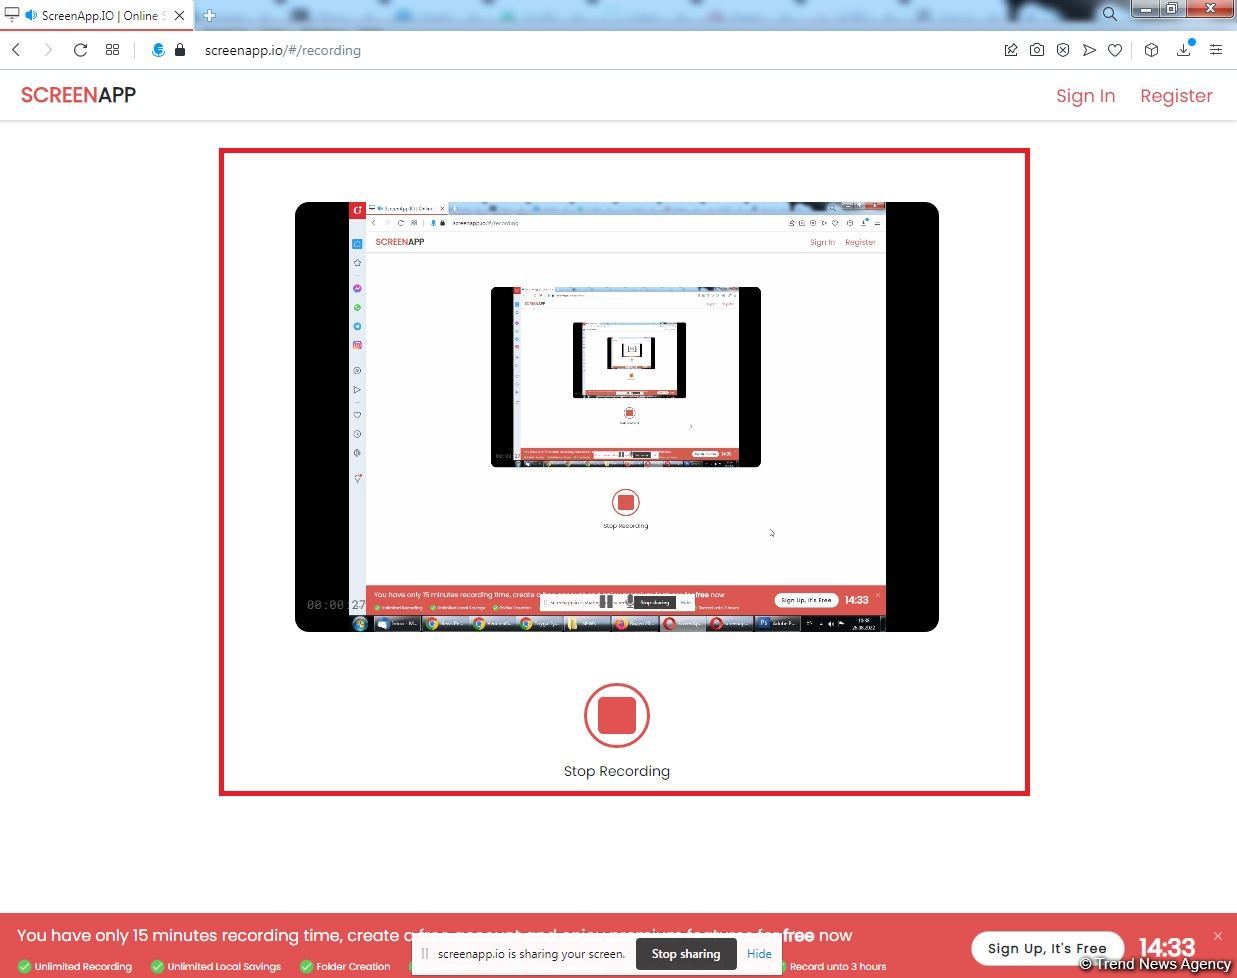Image resolution: width=1237 pixels, height=978 pixels.
Task: Open the ad blocker shield icon
Action: [1063, 50]
